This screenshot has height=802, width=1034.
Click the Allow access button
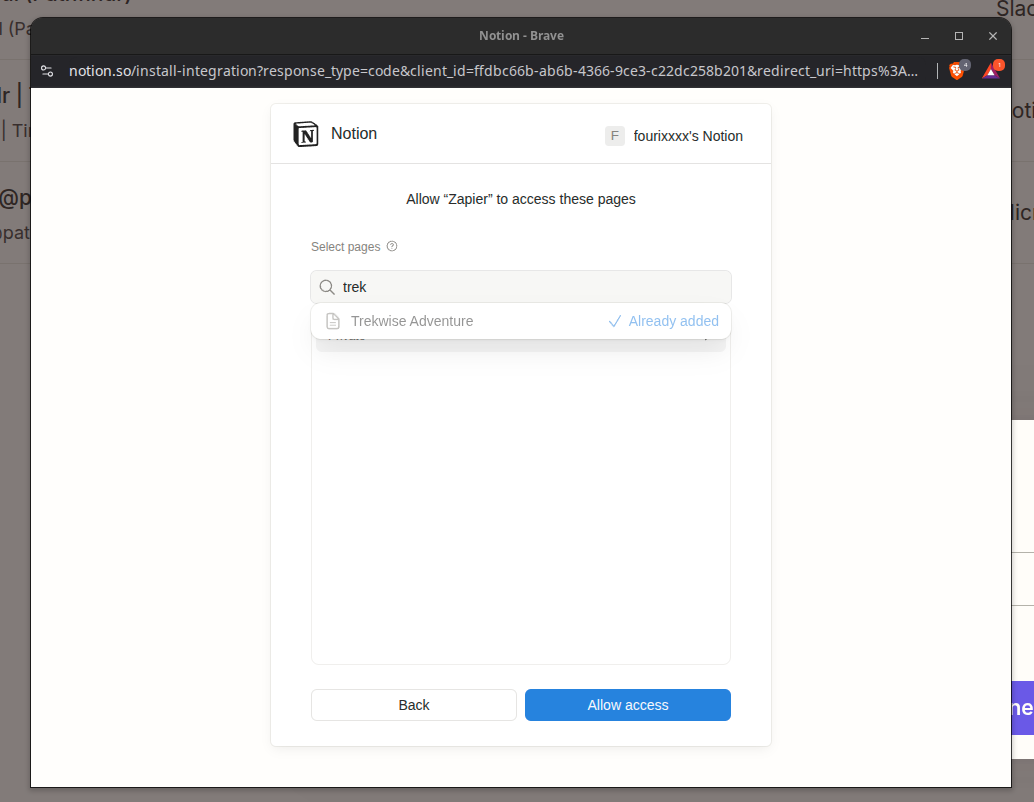tap(627, 705)
